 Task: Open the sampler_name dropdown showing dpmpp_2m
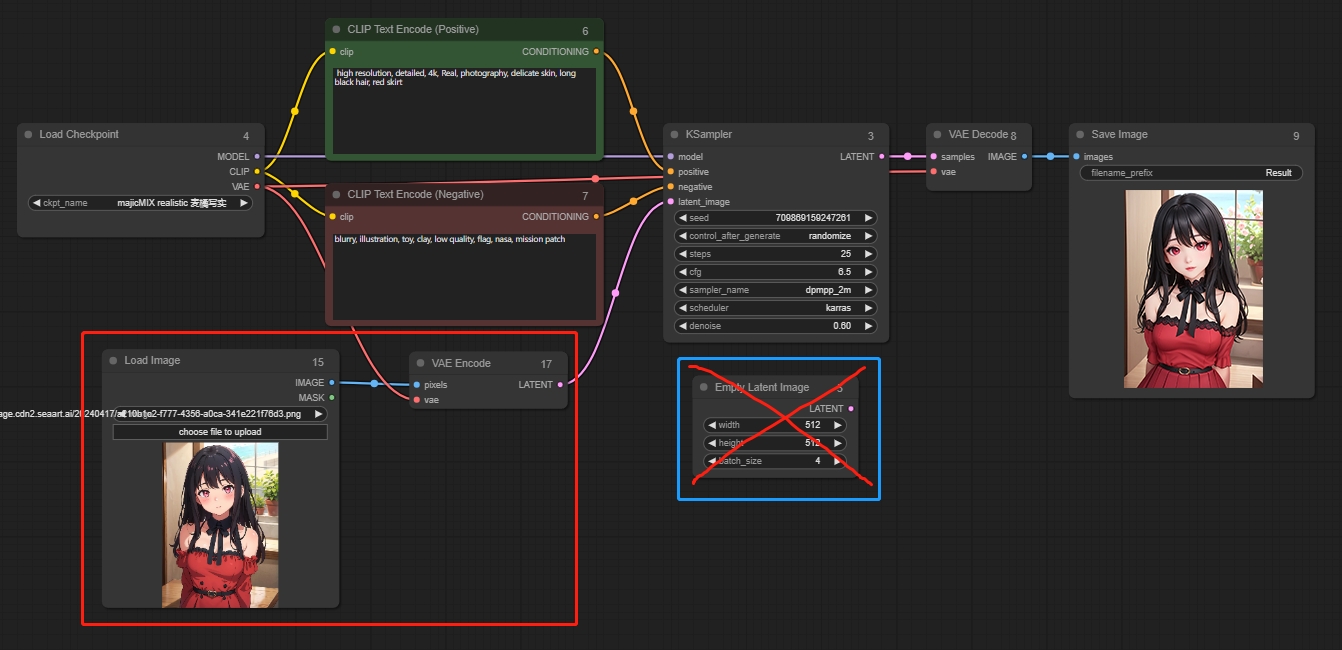[x=775, y=290]
